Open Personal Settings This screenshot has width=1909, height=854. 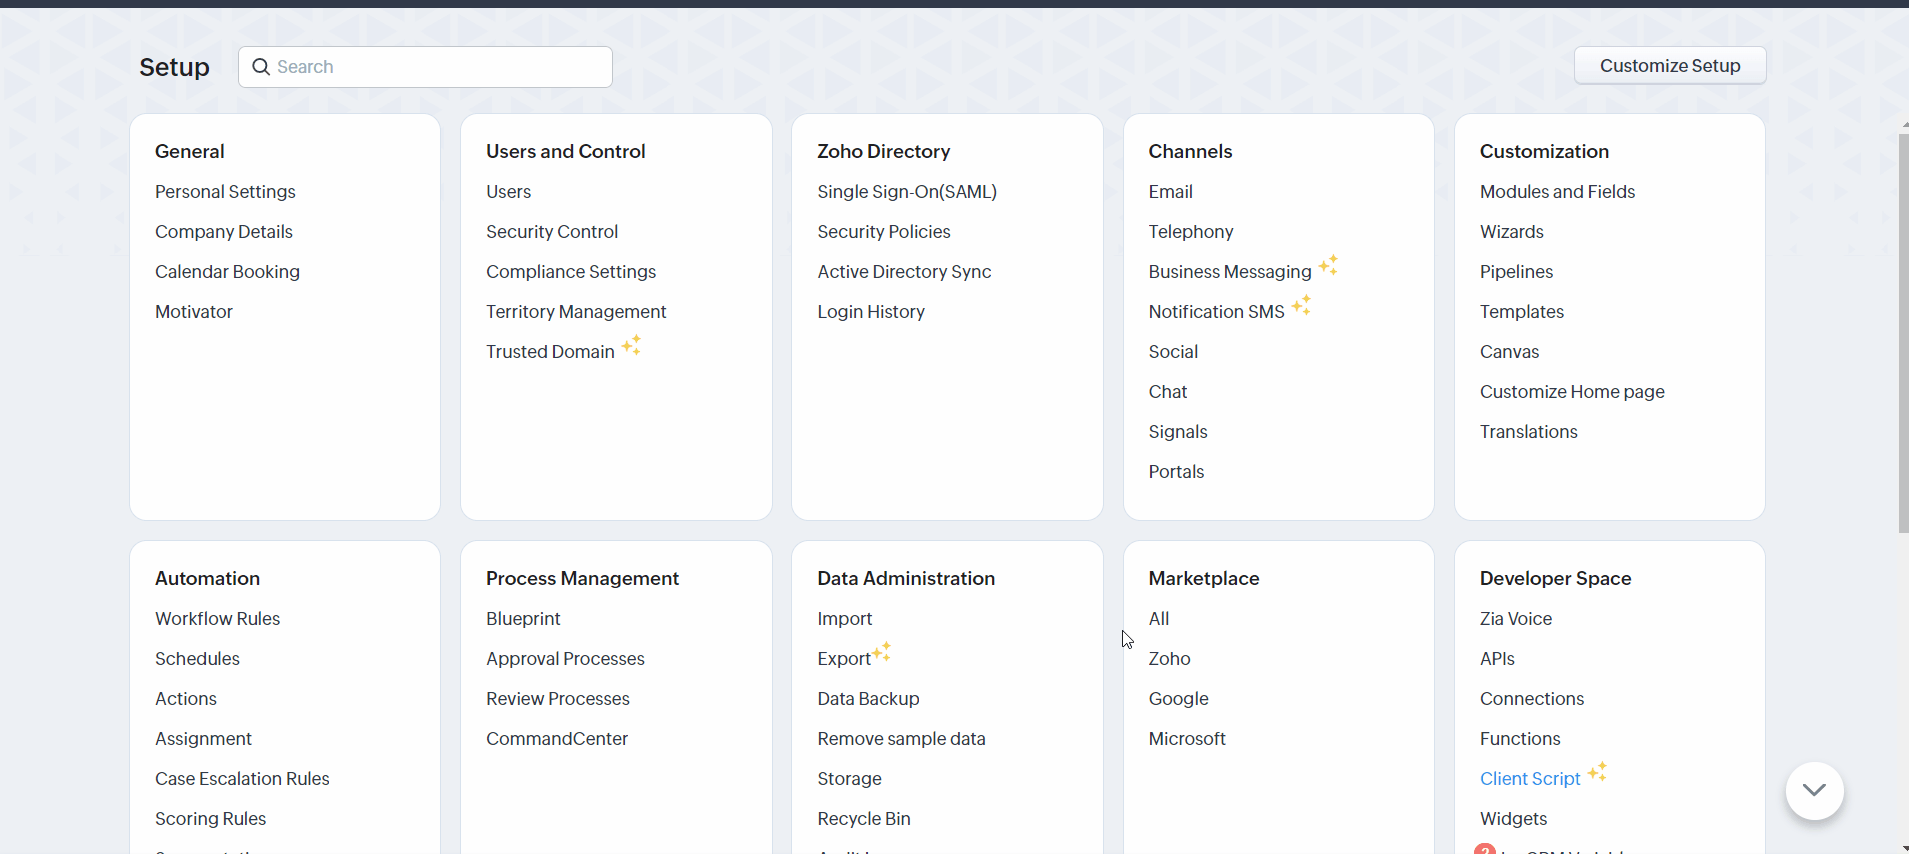pos(225,192)
